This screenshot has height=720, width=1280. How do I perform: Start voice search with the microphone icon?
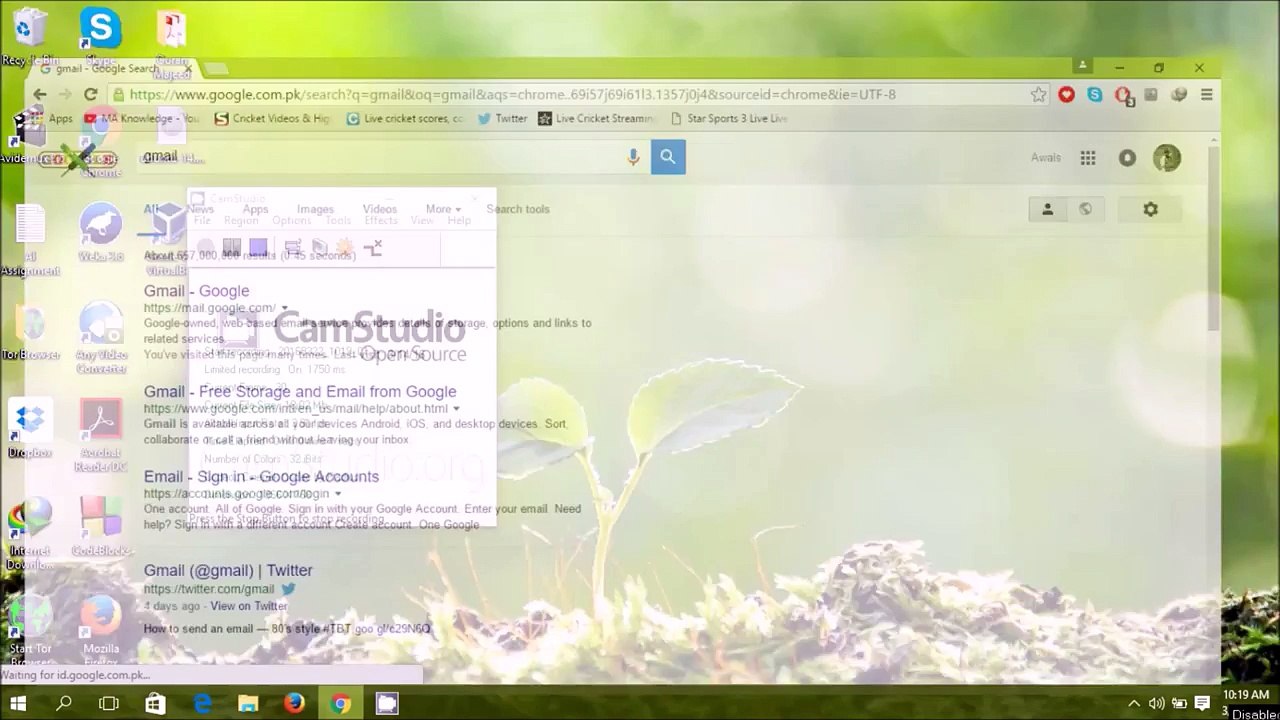point(633,157)
